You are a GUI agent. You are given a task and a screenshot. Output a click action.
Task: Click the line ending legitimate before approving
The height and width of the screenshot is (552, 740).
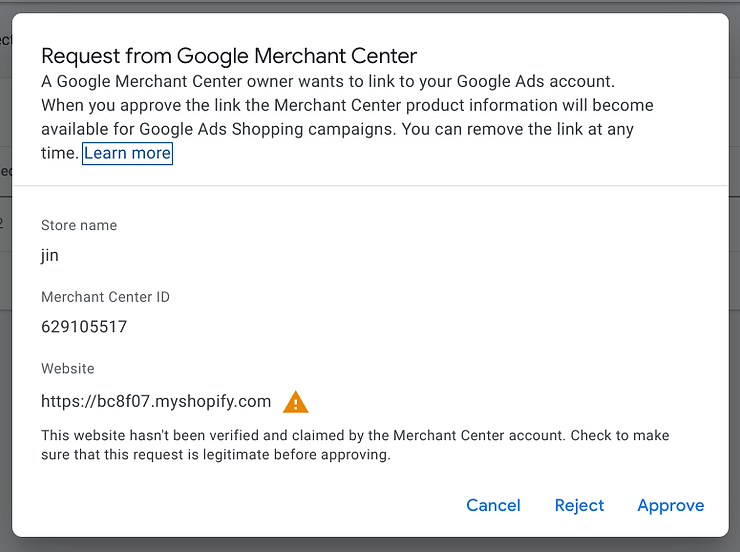click(216, 455)
